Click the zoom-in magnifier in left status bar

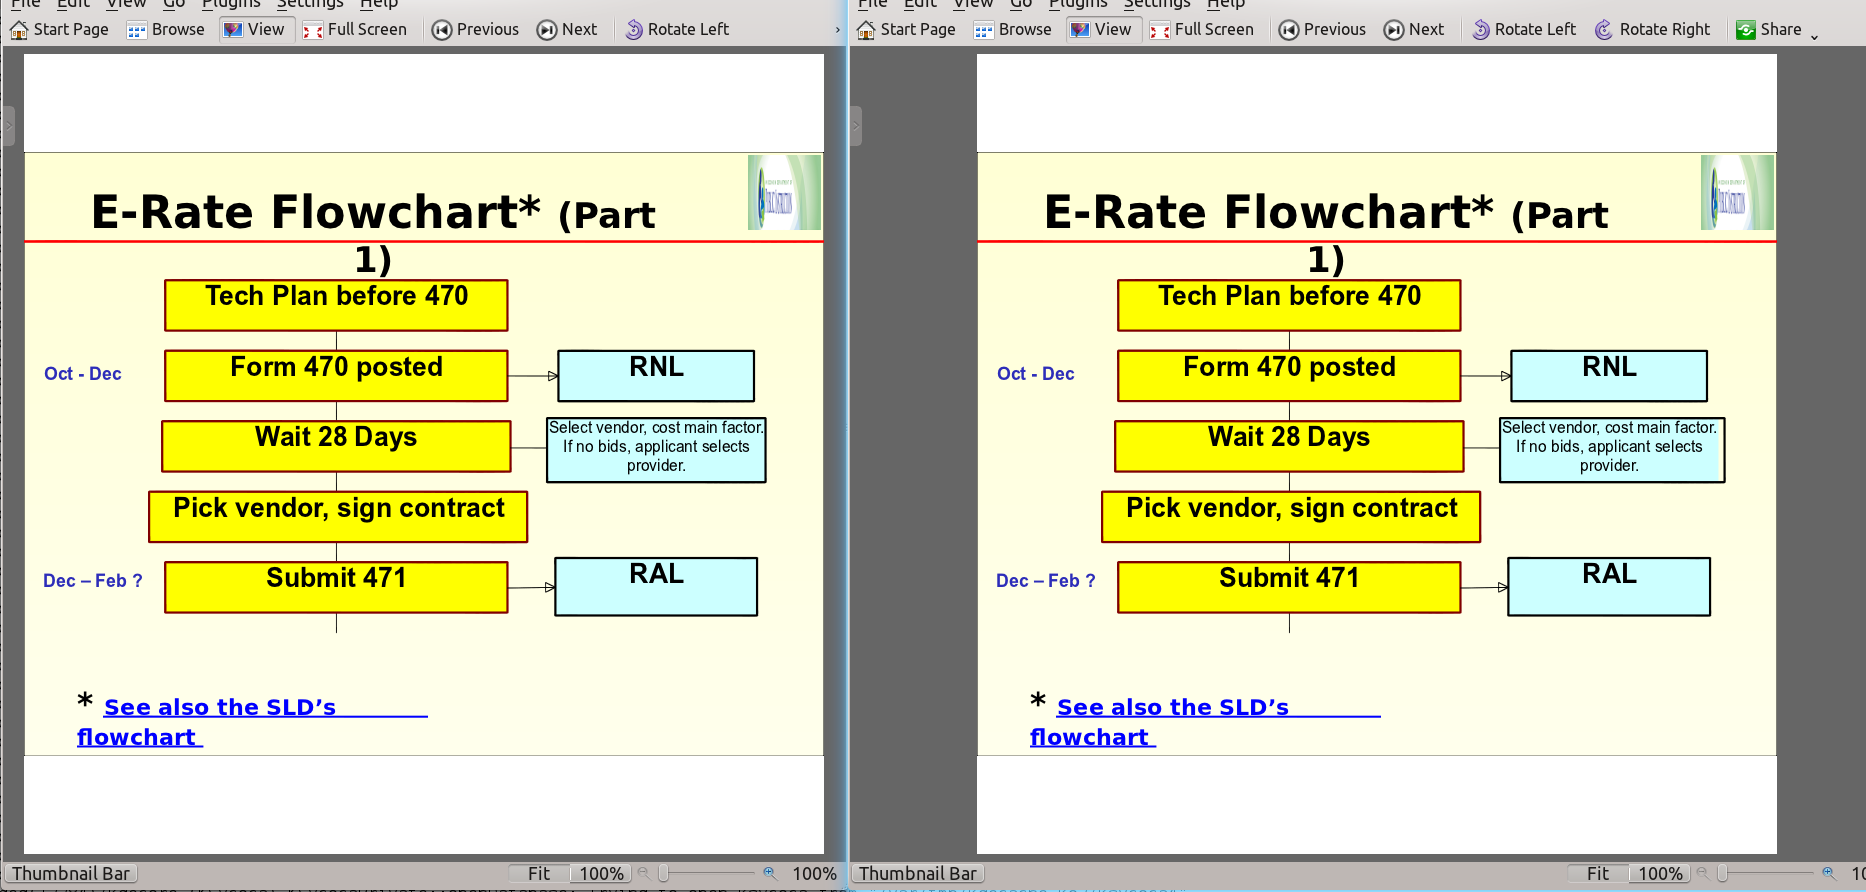pos(769,873)
